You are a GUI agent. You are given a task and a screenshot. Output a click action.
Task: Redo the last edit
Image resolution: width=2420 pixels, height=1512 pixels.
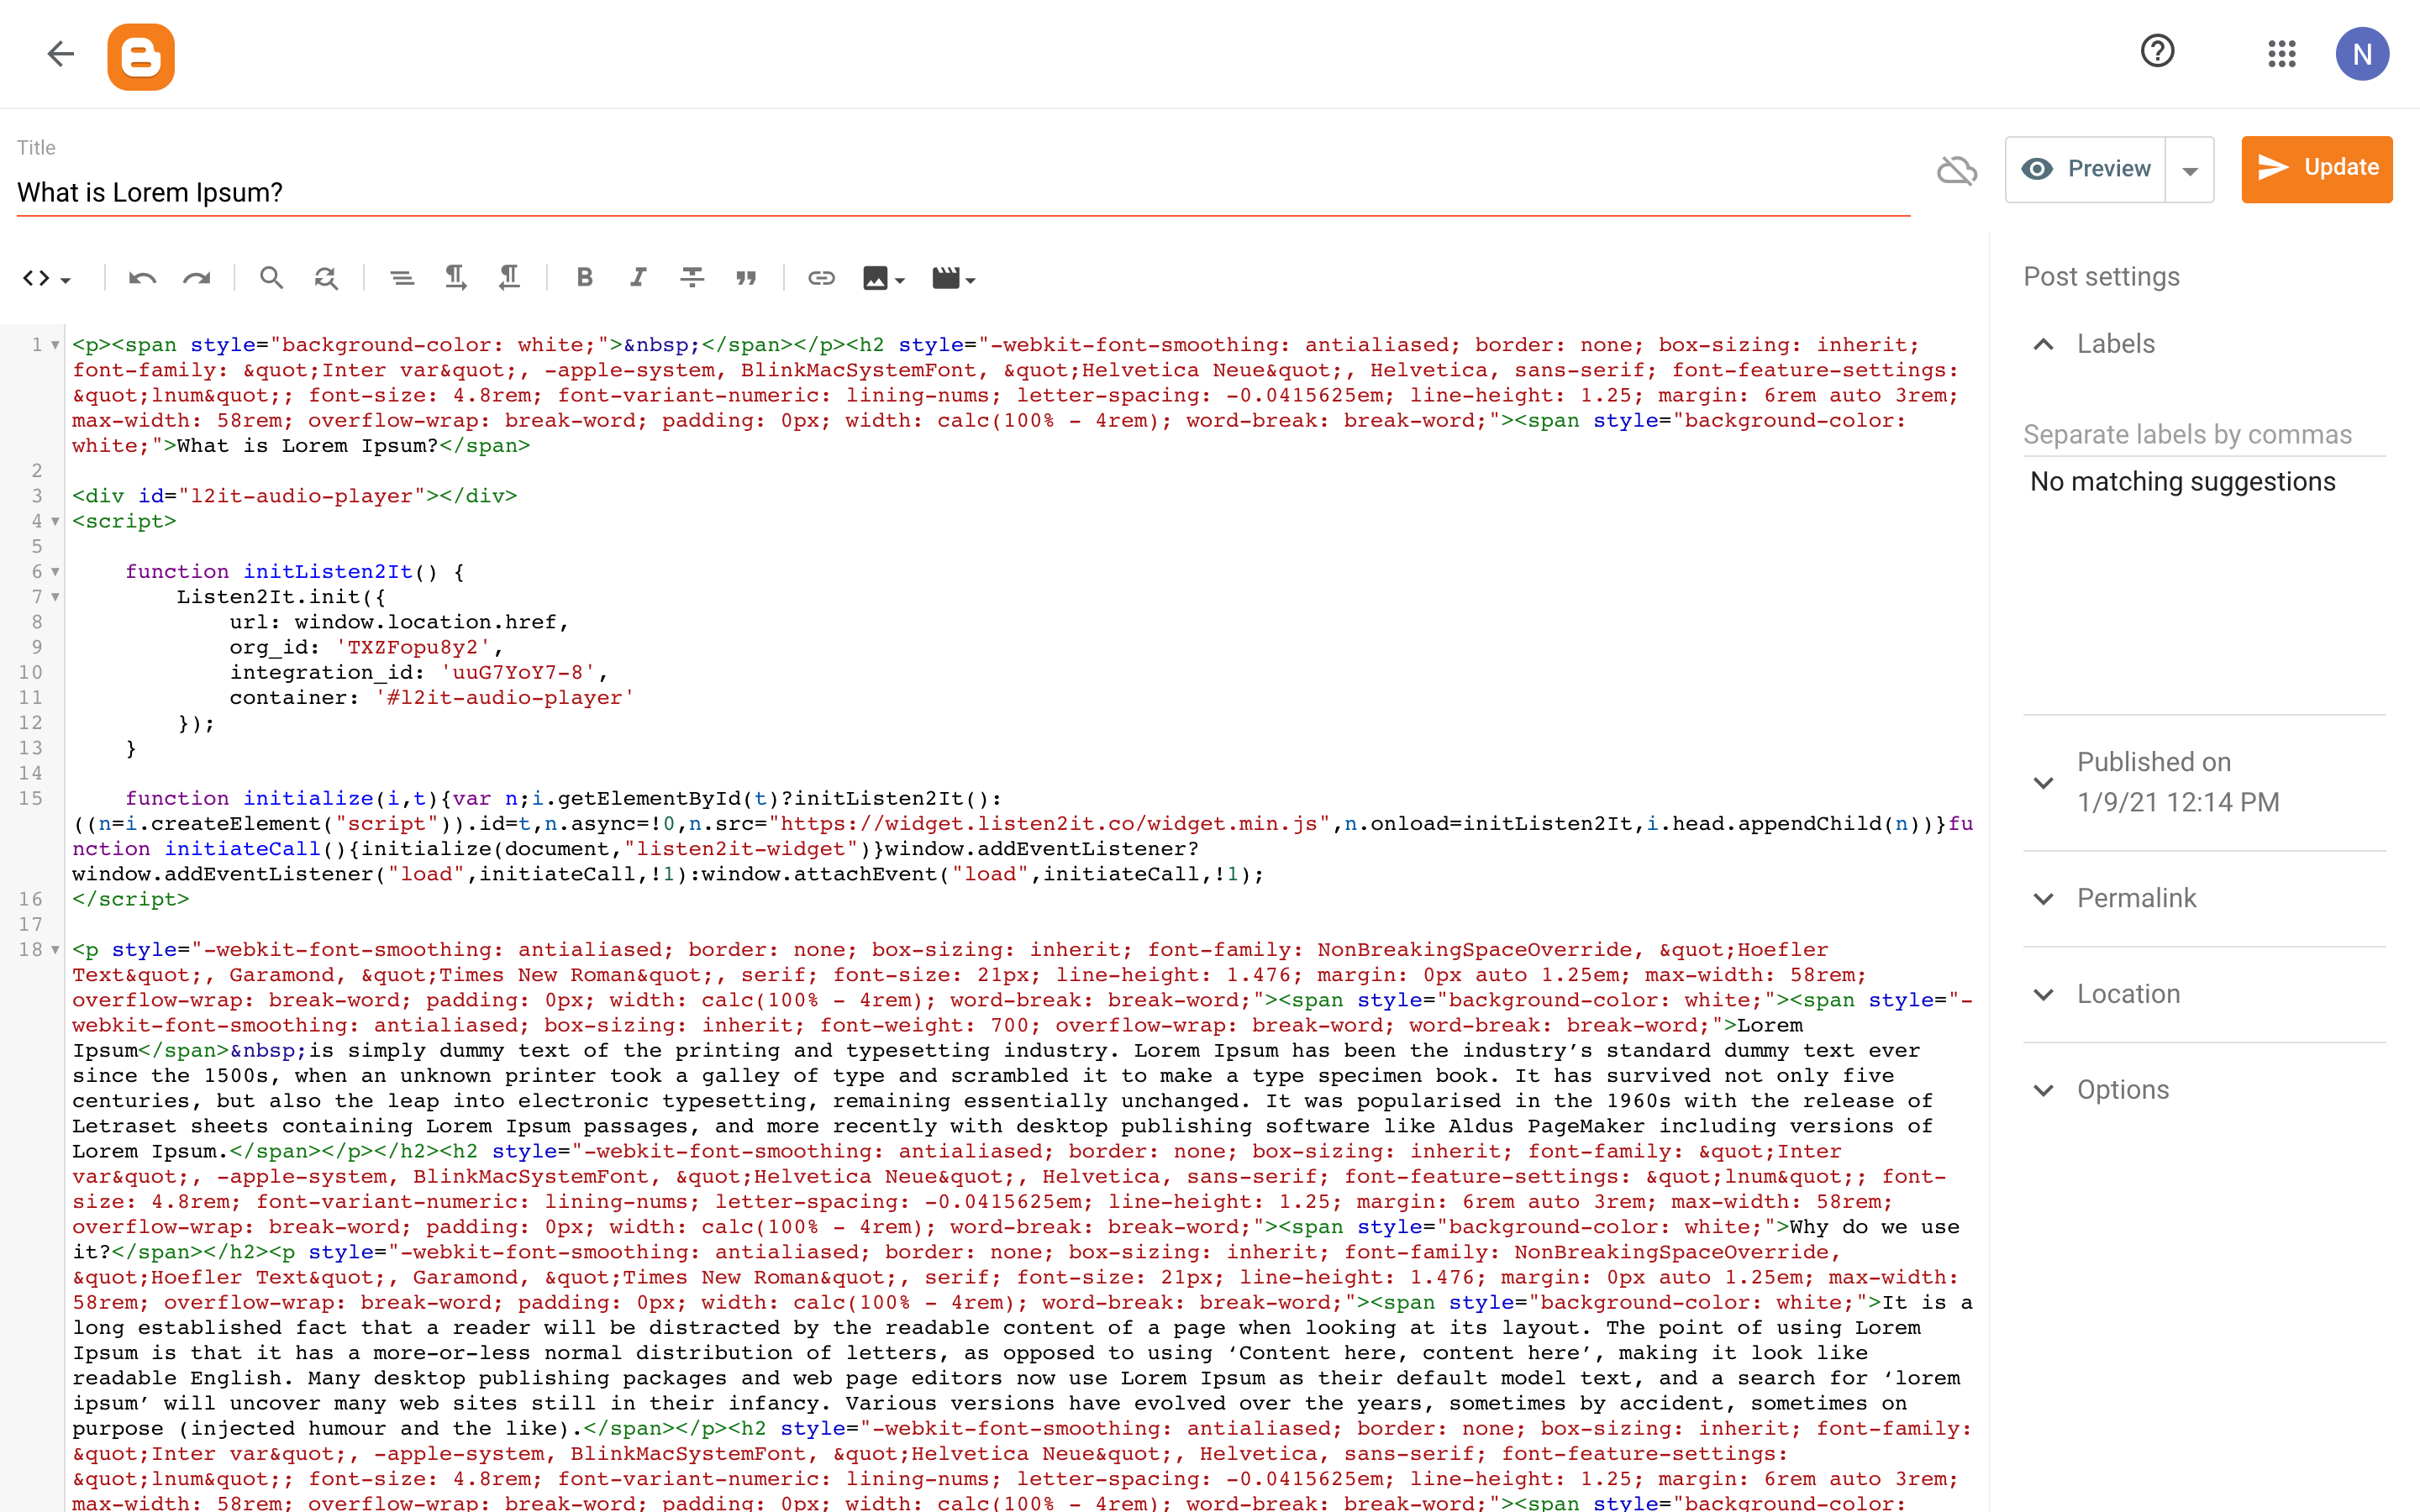pos(197,278)
